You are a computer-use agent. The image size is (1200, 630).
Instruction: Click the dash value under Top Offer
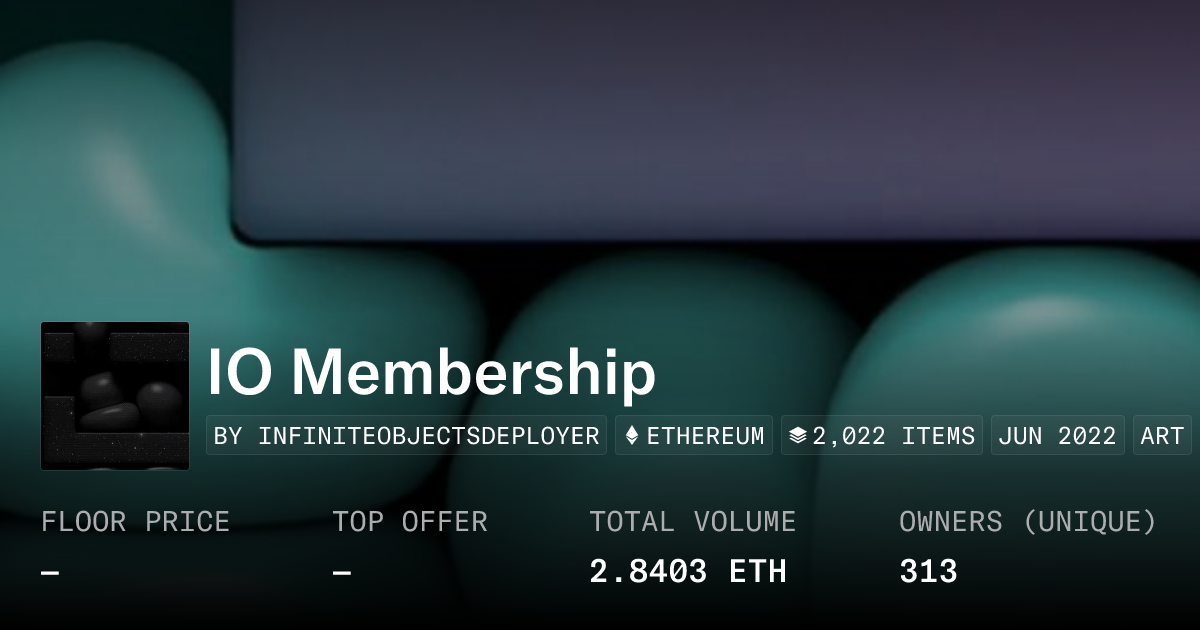tap(342, 573)
